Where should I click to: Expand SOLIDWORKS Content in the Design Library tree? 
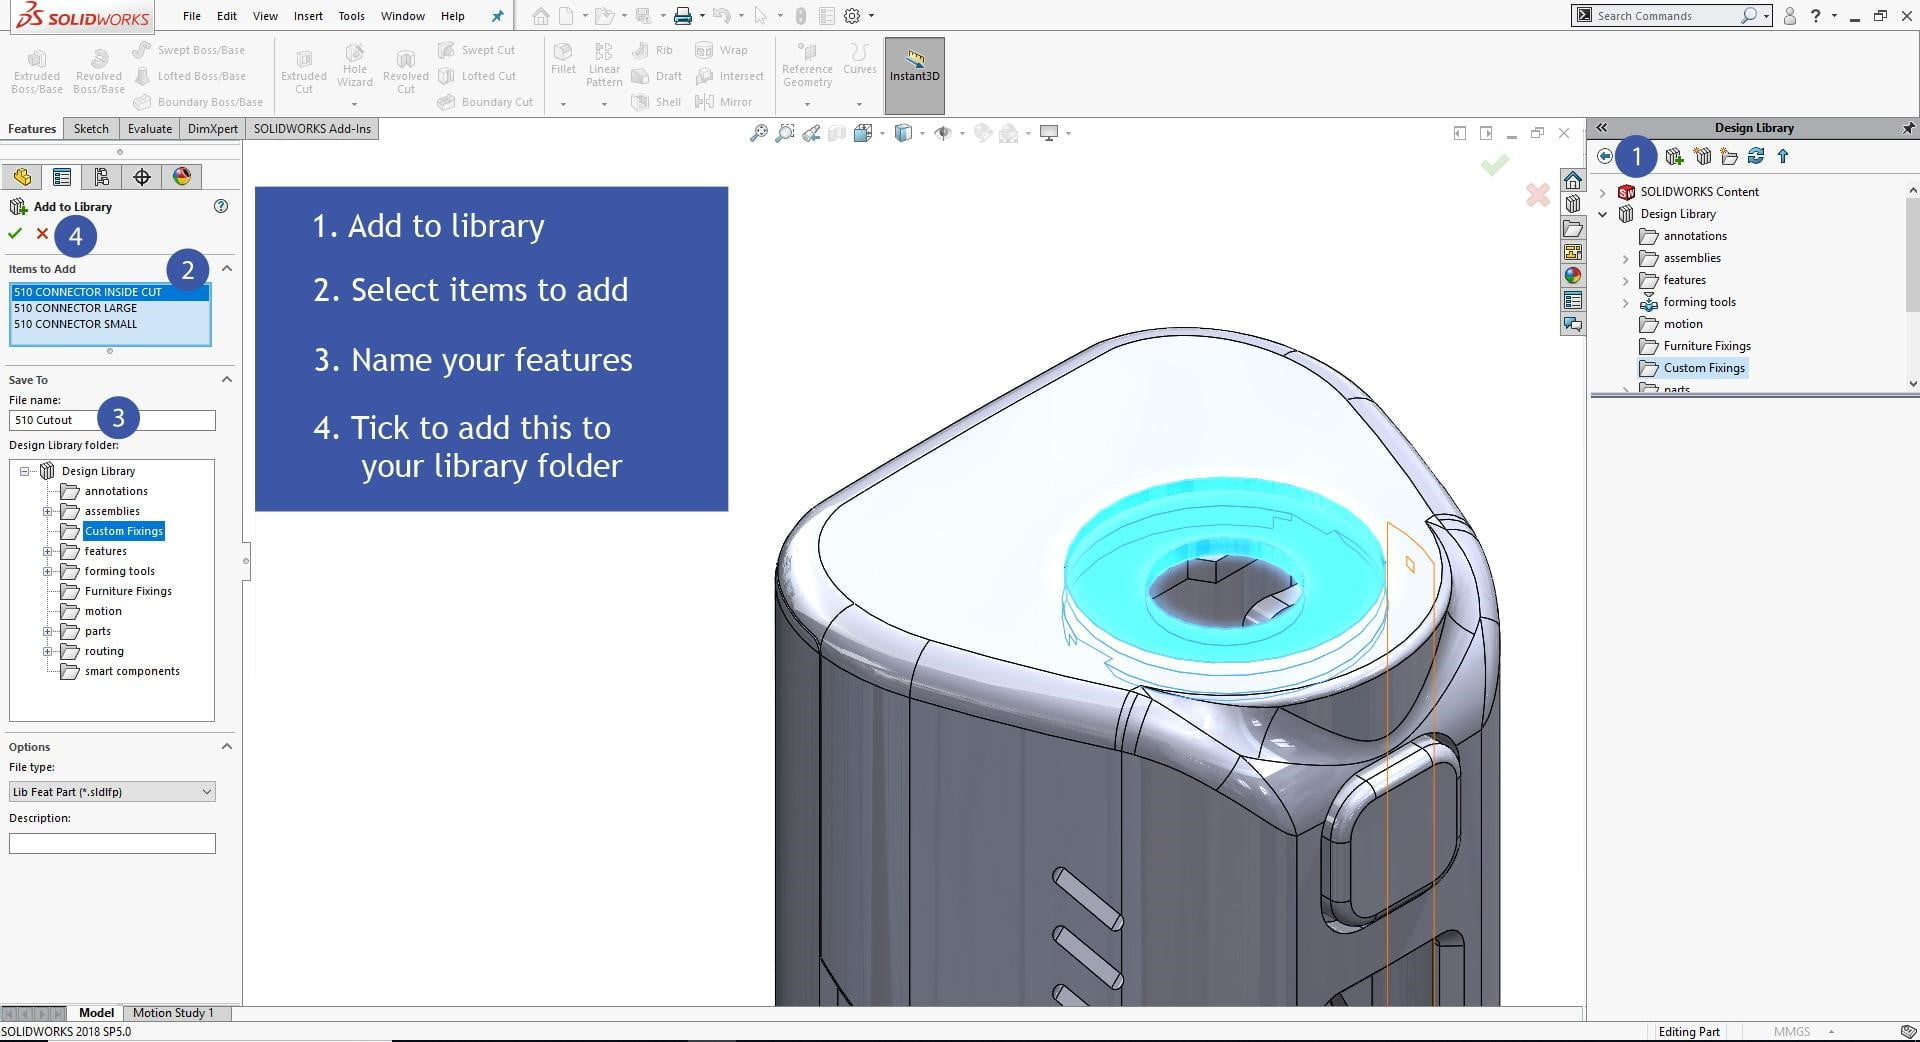click(x=1603, y=192)
